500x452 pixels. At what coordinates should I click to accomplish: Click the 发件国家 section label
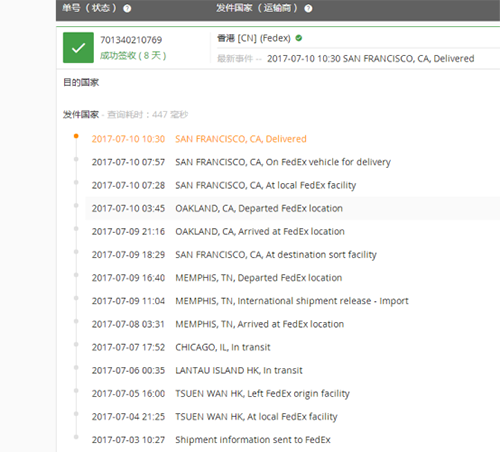coord(81,115)
